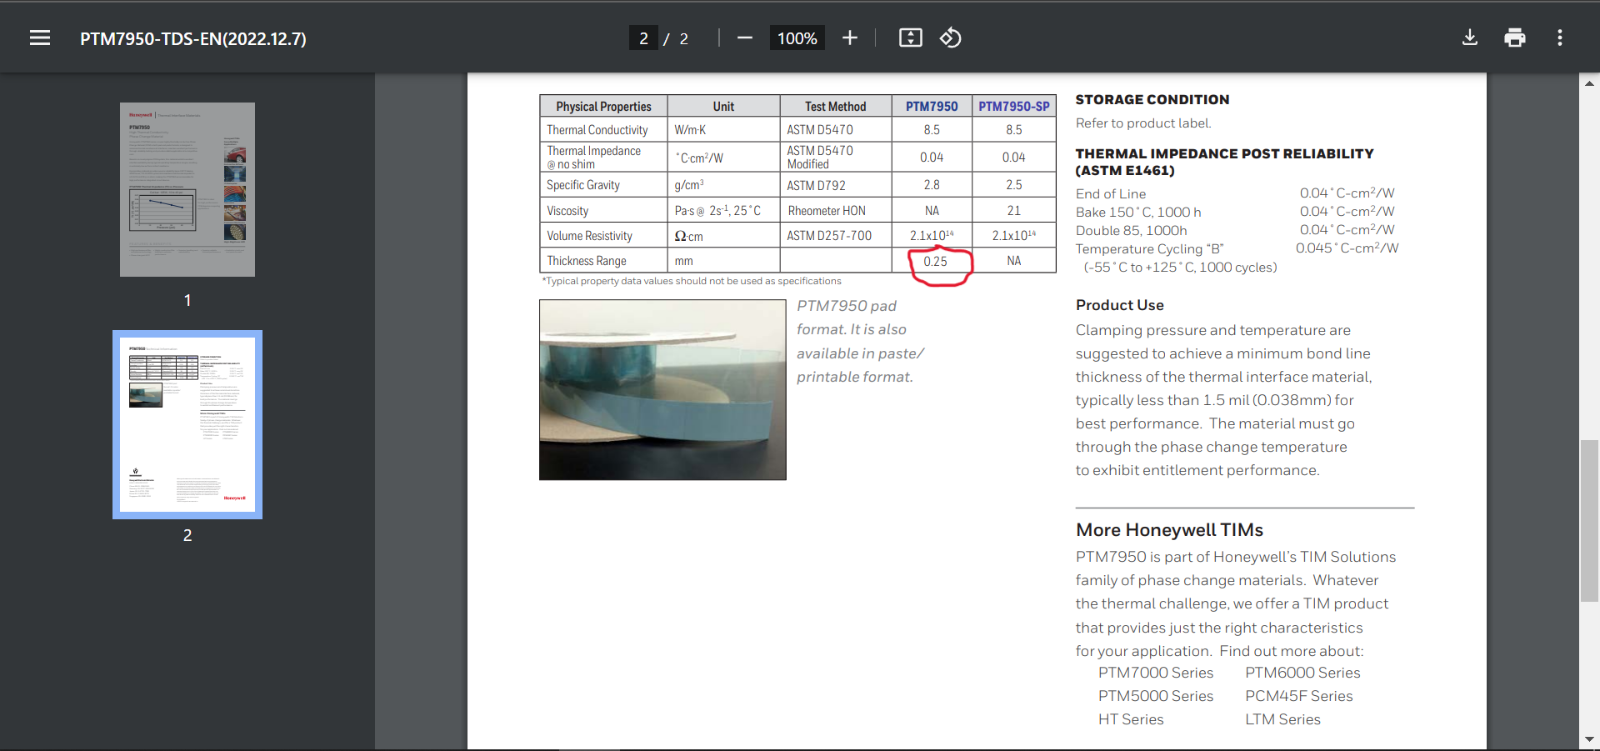The width and height of the screenshot is (1600, 751).
Task: Rotate the document counterclockwise
Action: click(x=951, y=38)
